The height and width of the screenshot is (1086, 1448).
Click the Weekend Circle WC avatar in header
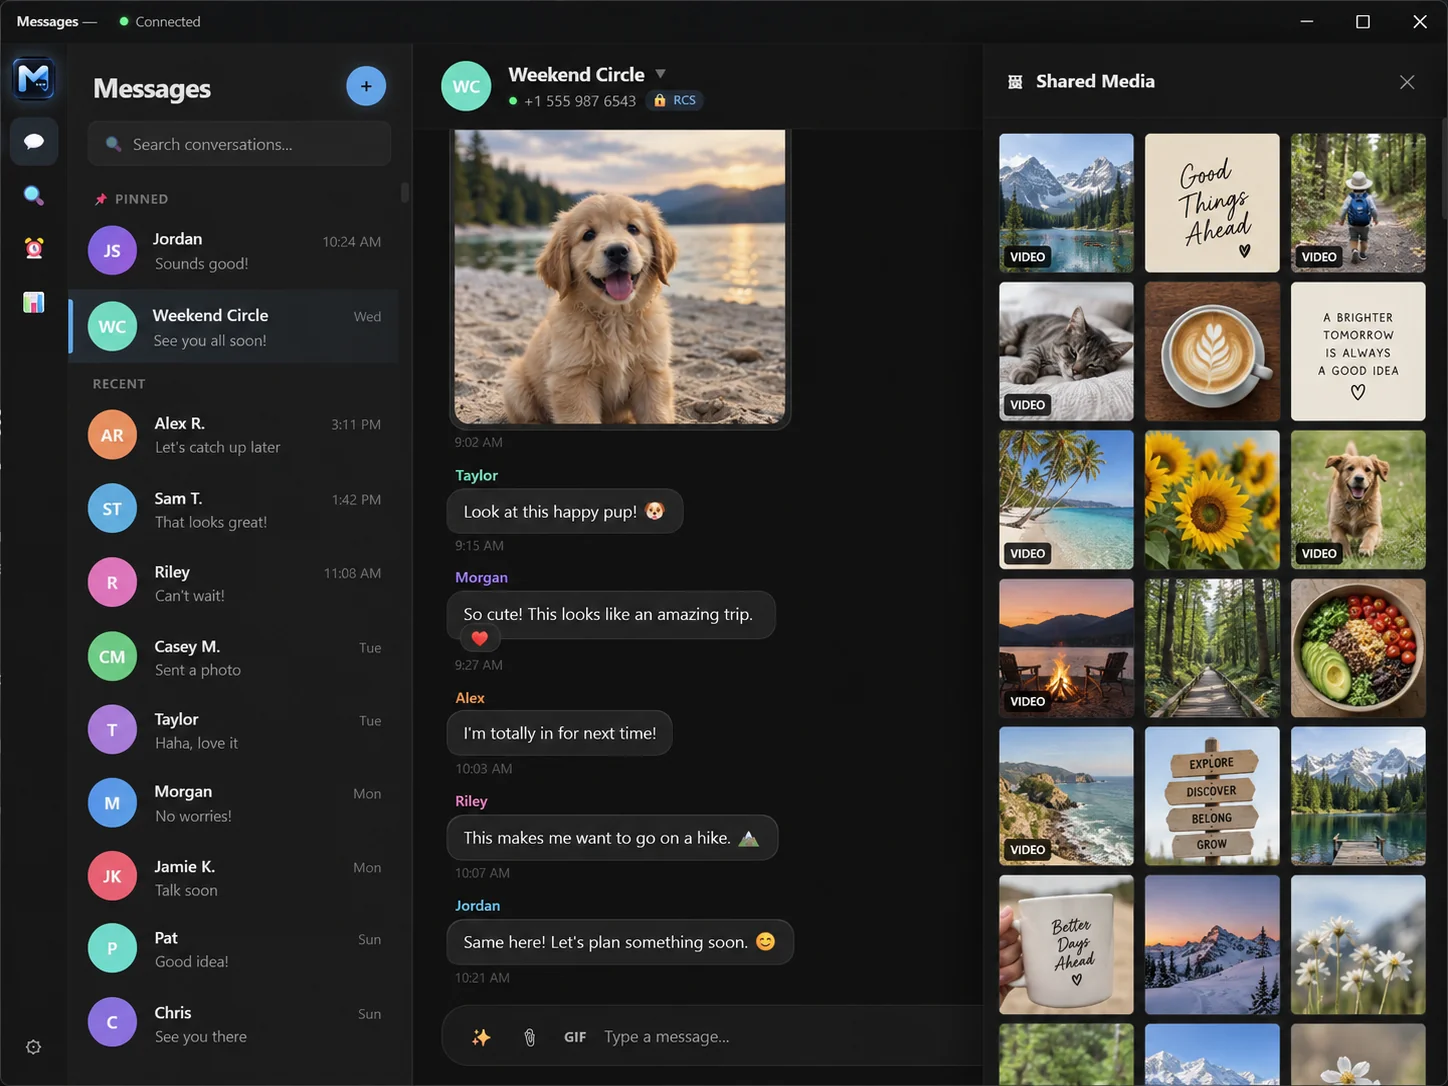pos(466,86)
